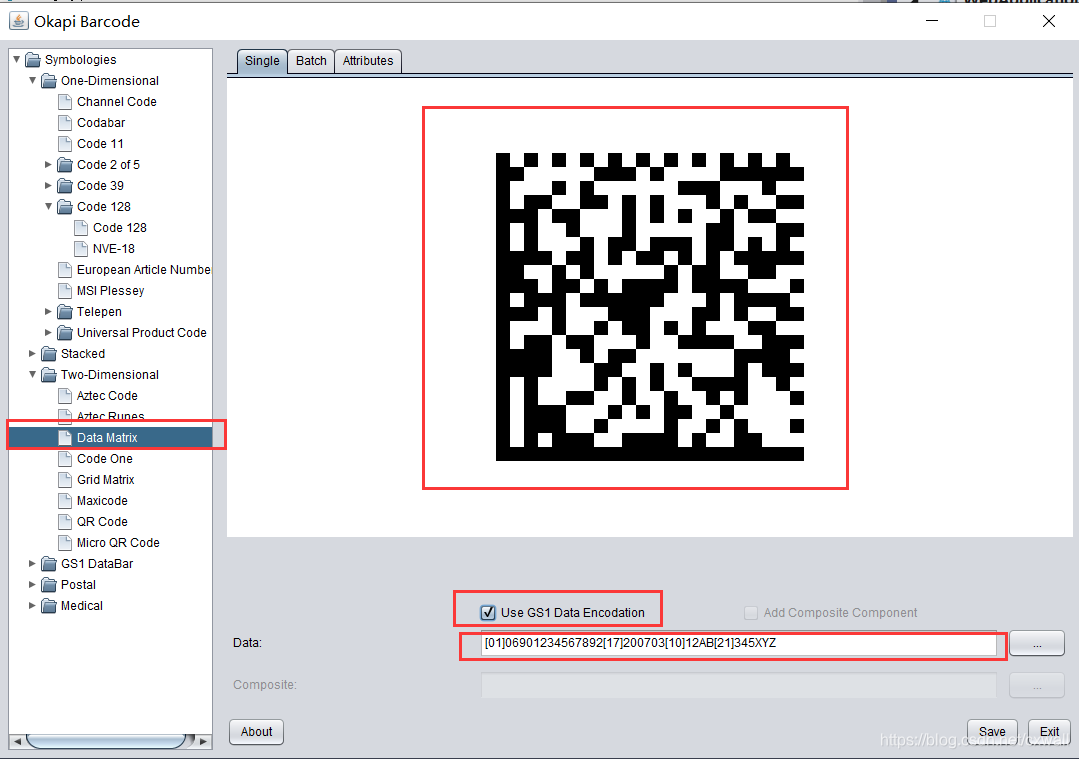Expand the Universal Product Code node
Viewport: 1079px width, 759px height.
(48, 333)
